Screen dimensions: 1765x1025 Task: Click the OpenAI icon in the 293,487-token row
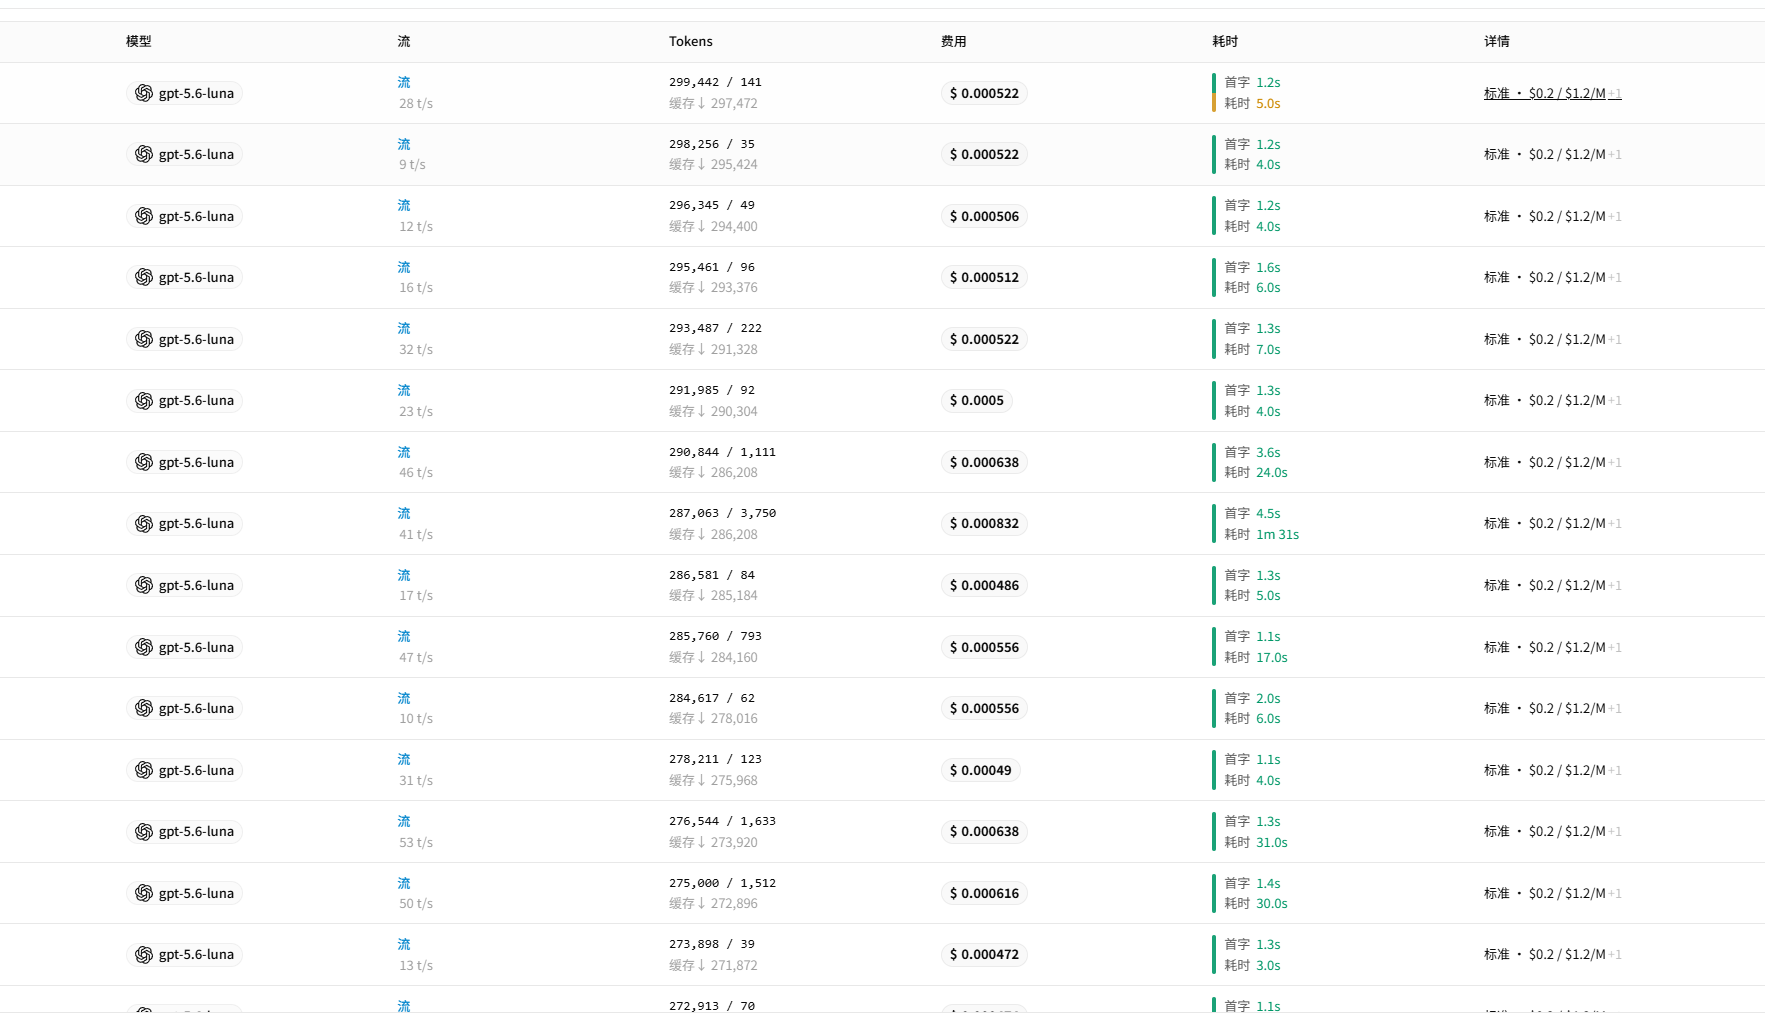(x=144, y=339)
